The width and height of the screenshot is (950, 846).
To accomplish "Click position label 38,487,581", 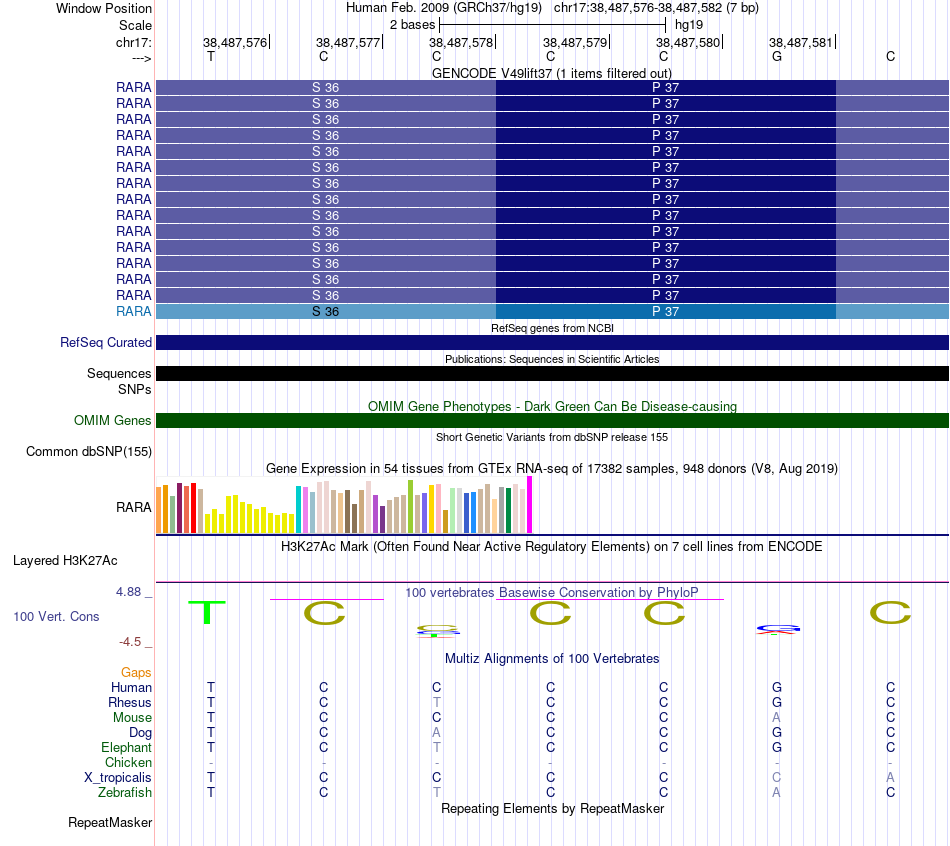I will (800, 42).
